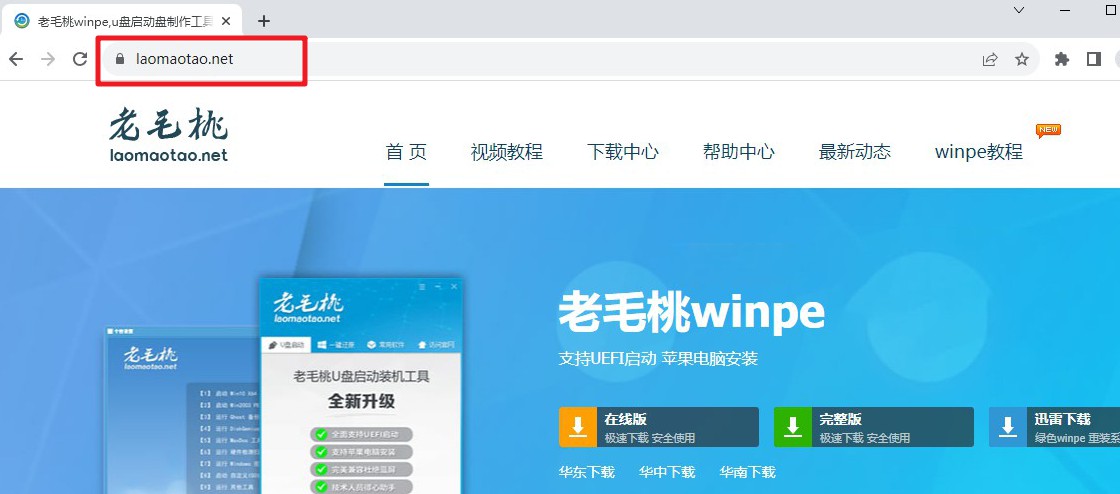The height and width of the screenshot is (494, 1120).
Task: Click the orange download arrow icon on 在线版
Action: (578, 427)
